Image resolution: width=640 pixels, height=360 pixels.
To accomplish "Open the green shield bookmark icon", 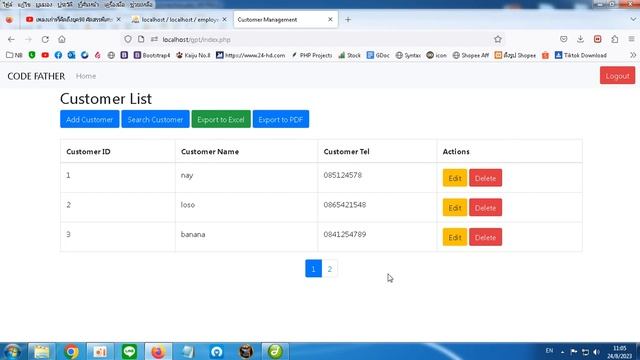I will tap(32, 55).
